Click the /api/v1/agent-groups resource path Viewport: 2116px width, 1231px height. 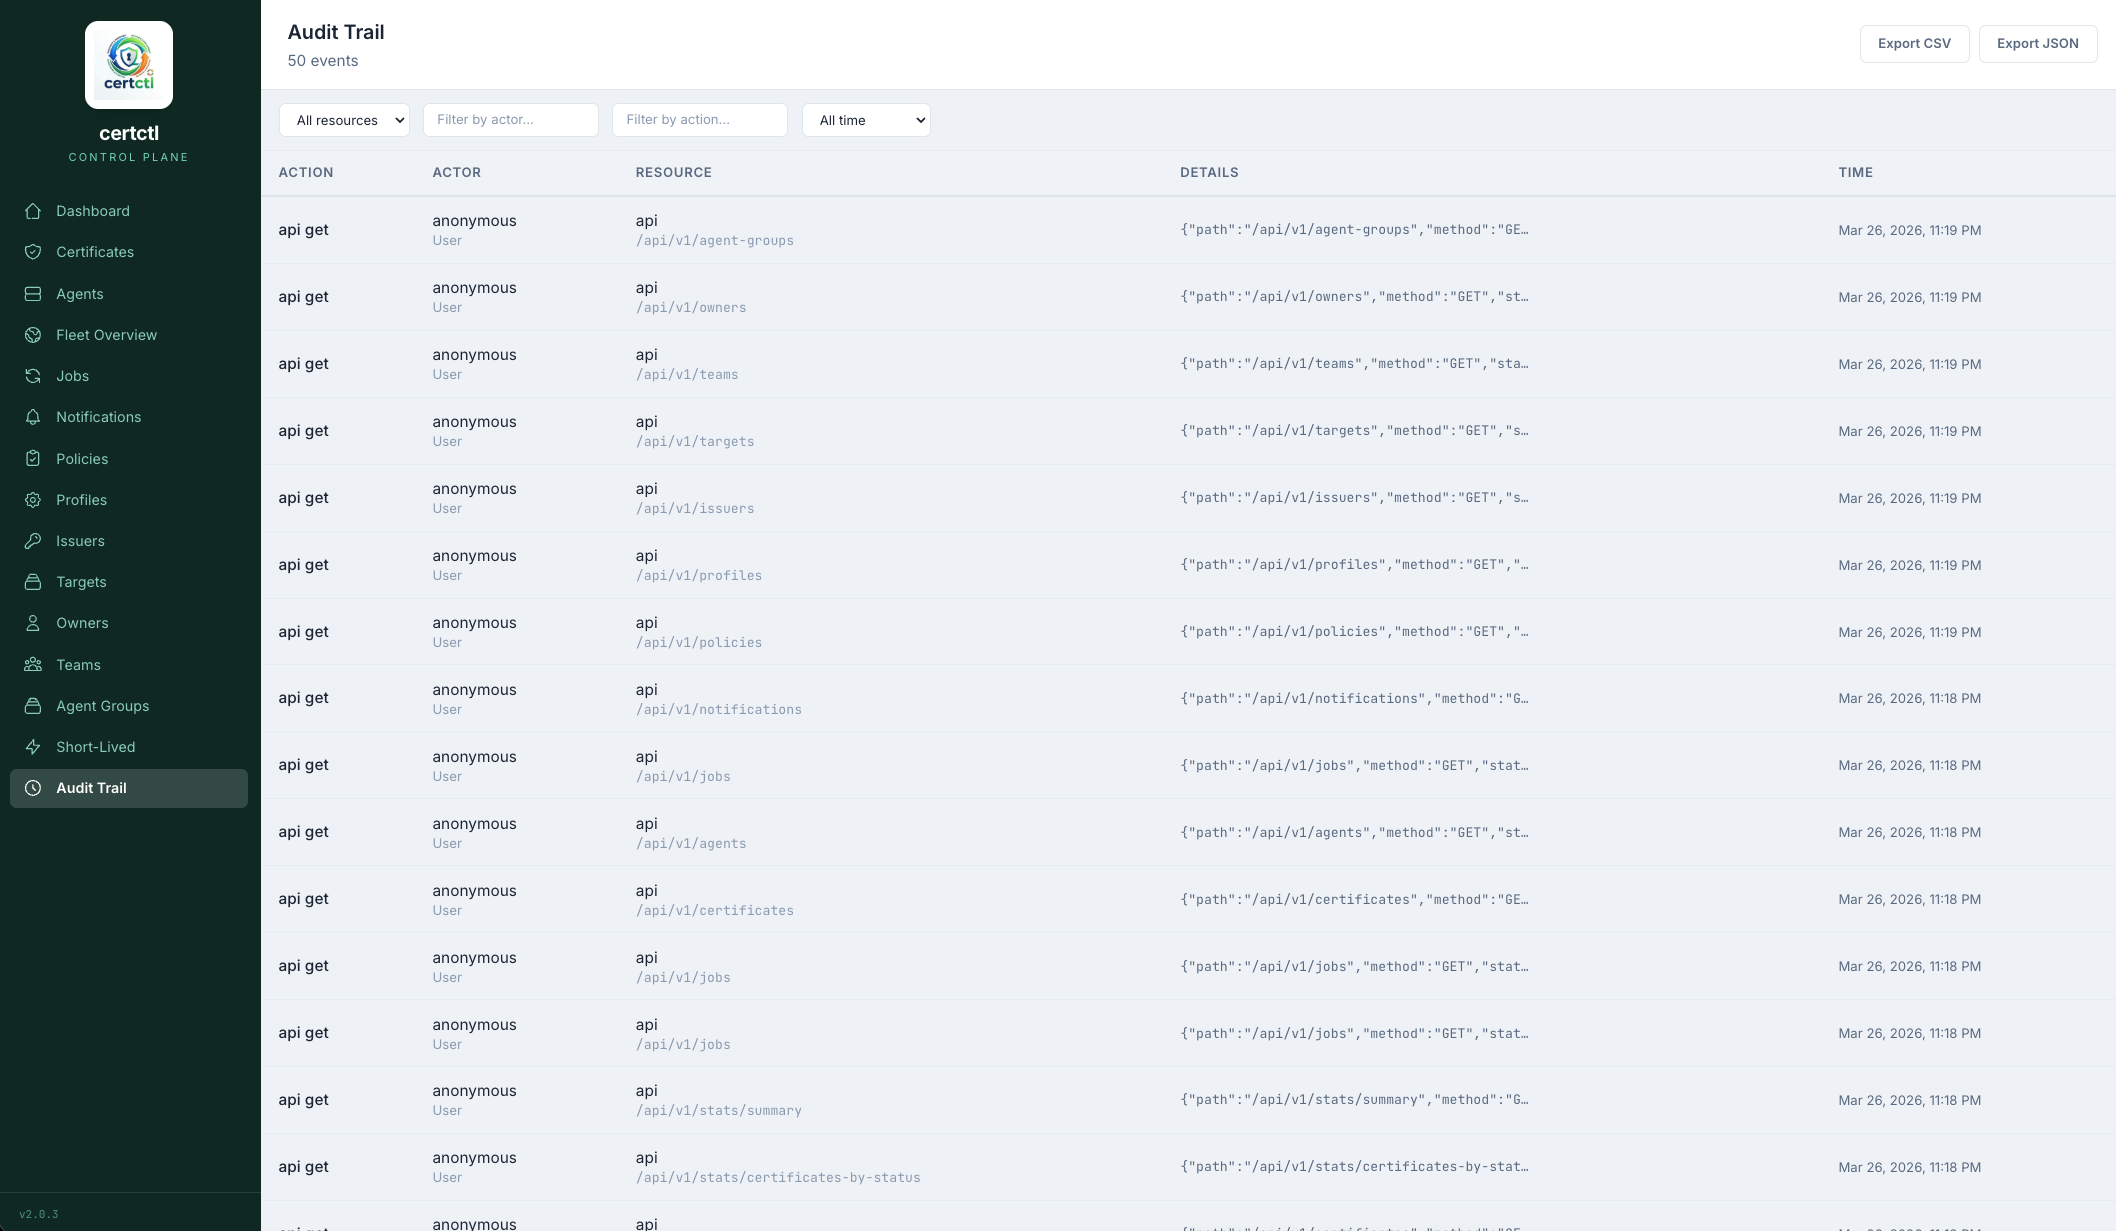click(715, 241)
